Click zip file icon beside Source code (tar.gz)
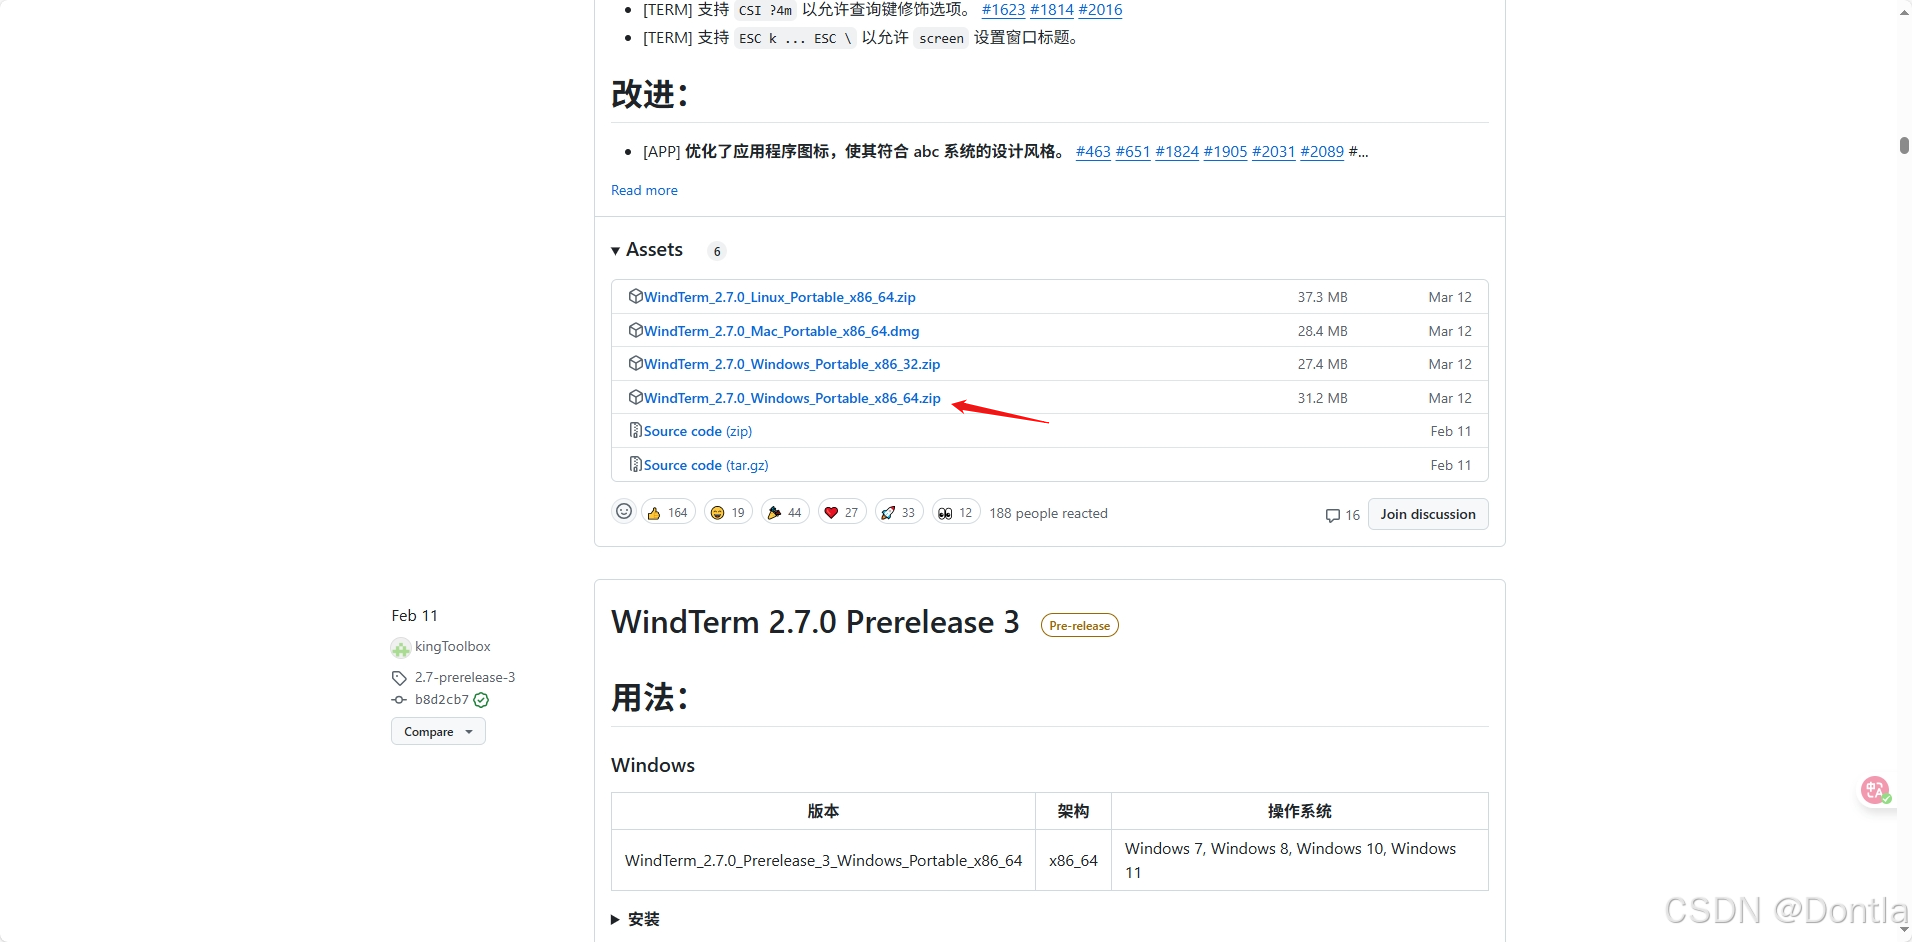1912x942 pixels. (635, 464)
